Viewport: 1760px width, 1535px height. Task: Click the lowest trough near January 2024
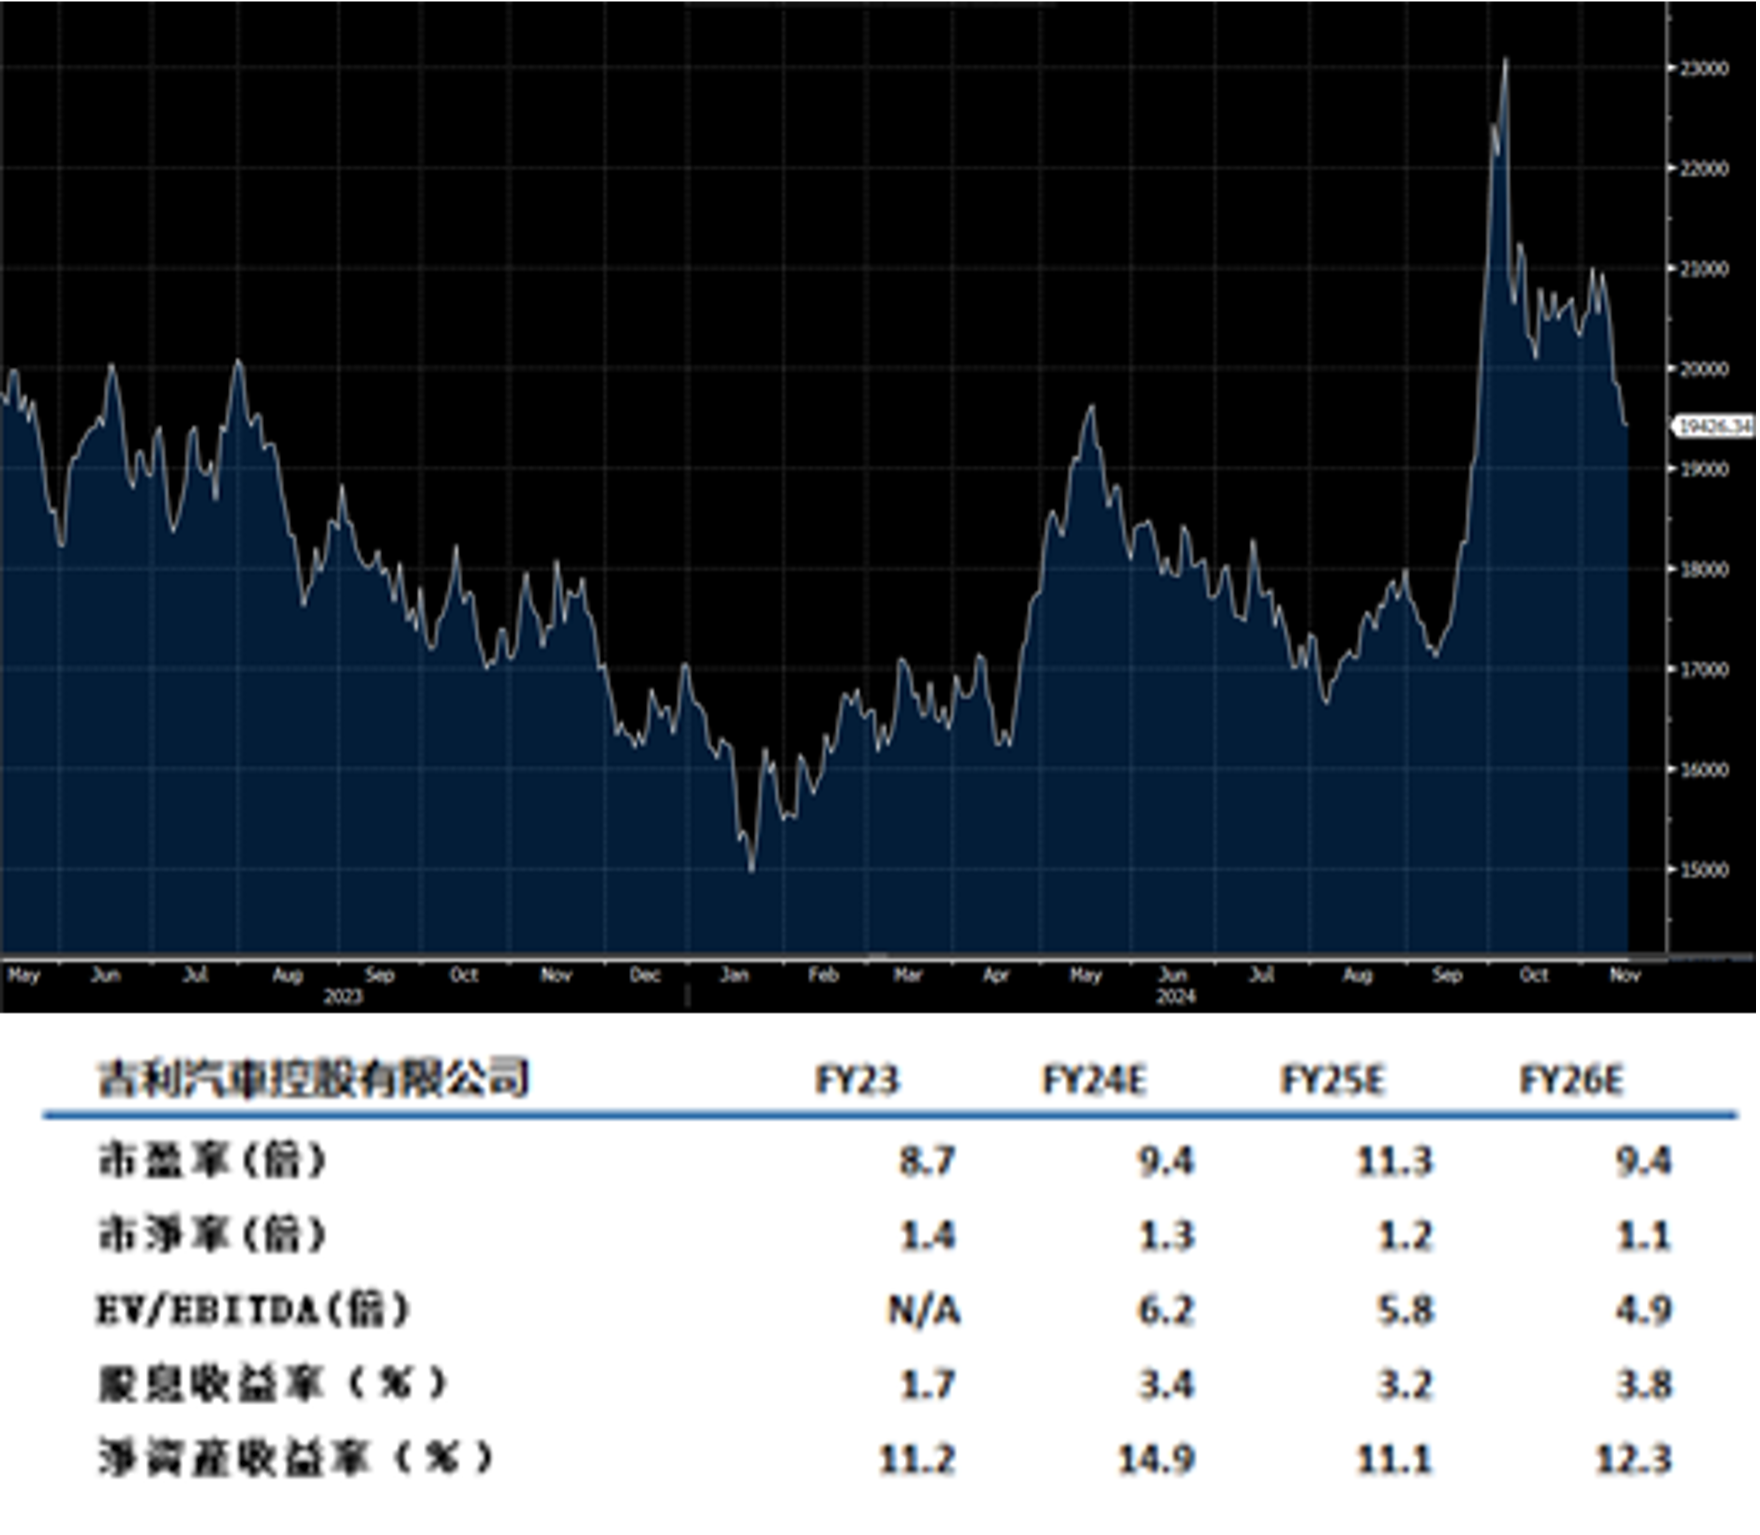click(752, 870)
